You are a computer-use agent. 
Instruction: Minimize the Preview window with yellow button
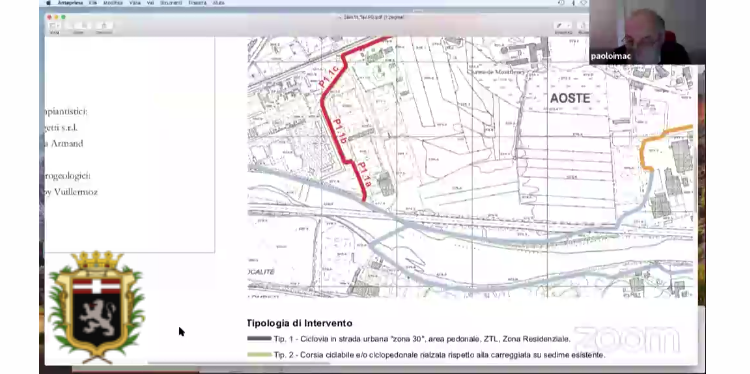pos(56,17)
